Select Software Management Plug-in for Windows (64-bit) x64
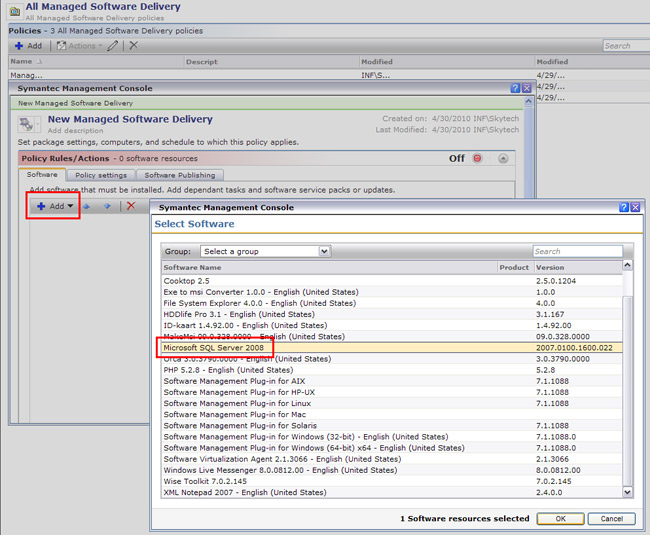The width and height of the screenshot is (650, 535). [x=392, y=448]
